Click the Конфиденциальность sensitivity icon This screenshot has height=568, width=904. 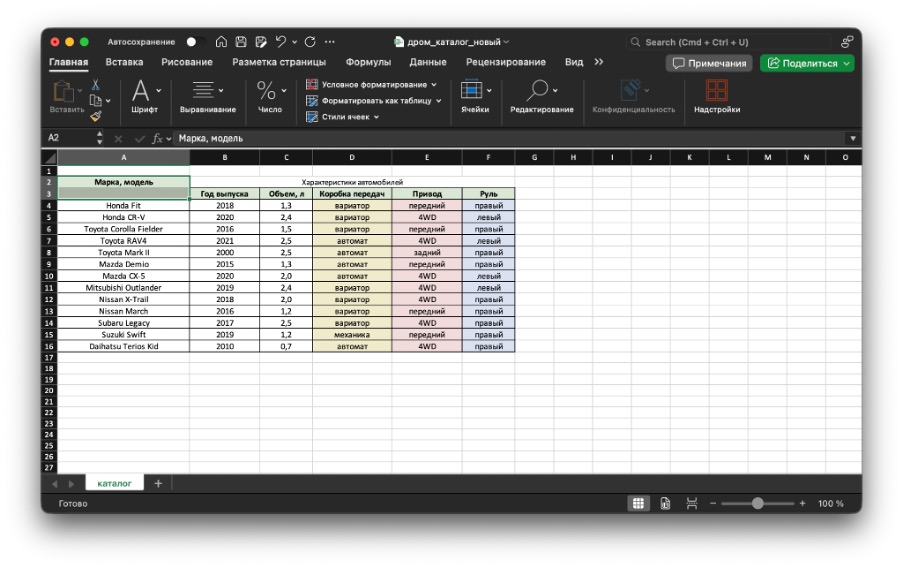[630, 91]
